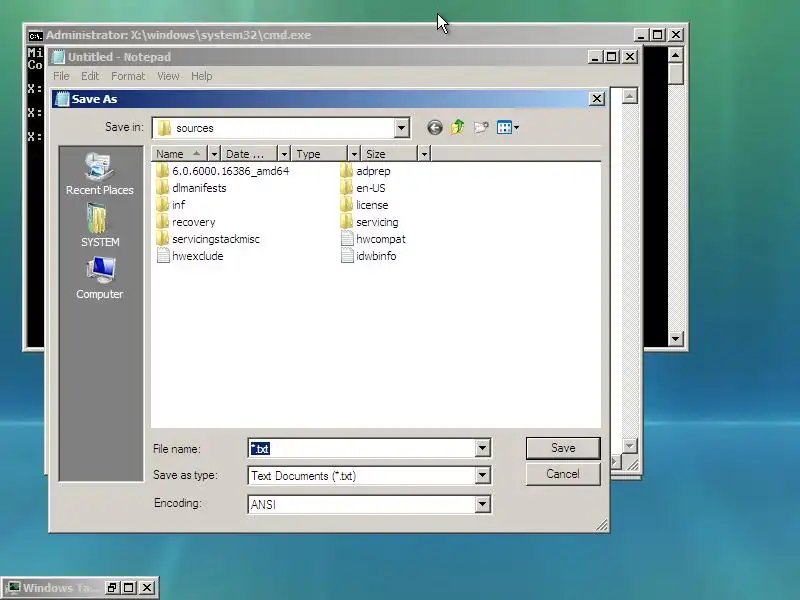Screen dimensions: 800x600
Task: Click the Save As dialog resize grip
Action: click(x=602, y=525)
